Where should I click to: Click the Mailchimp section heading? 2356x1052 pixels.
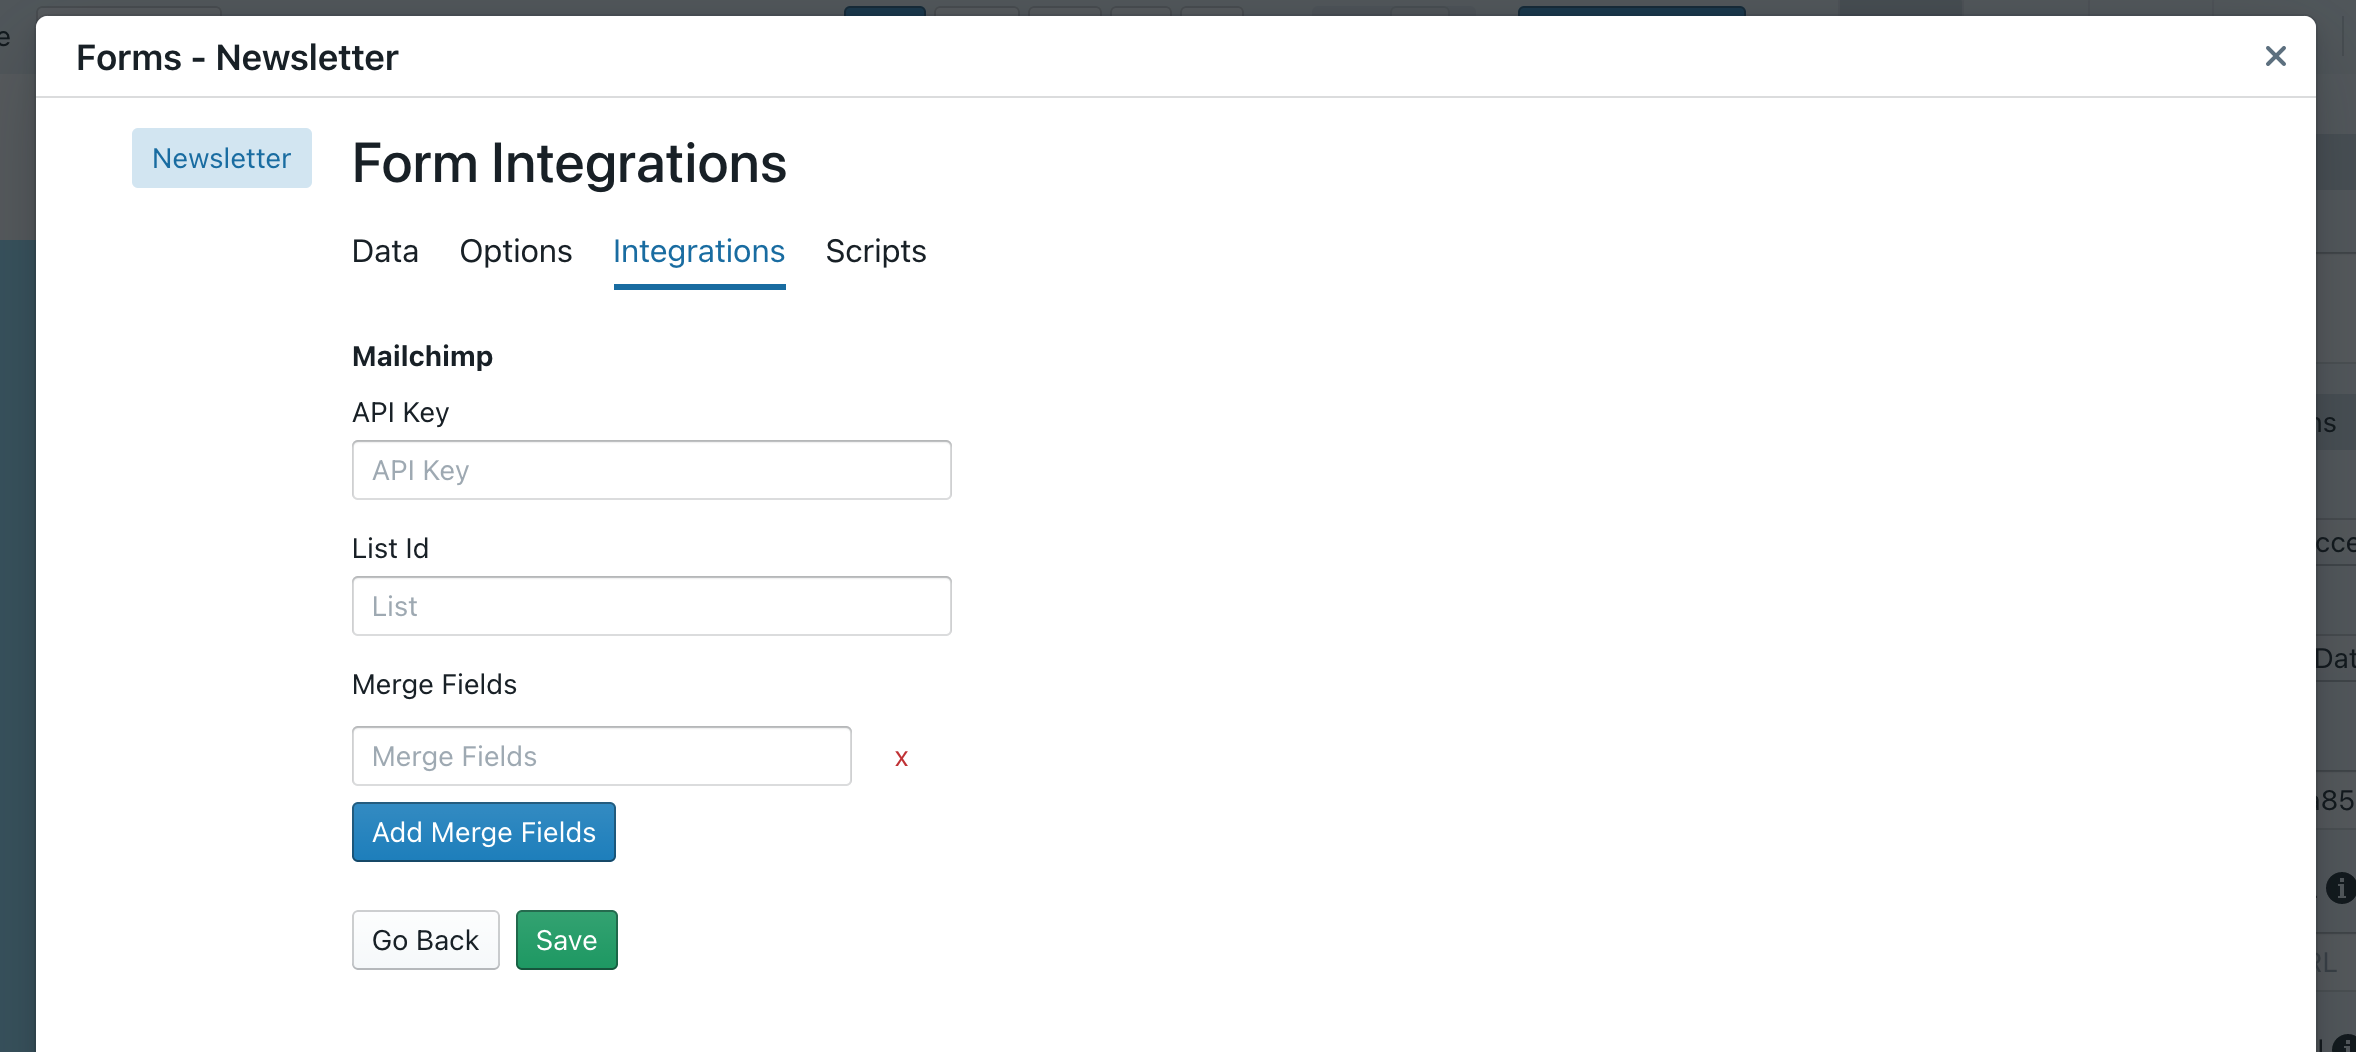[423, 356]
